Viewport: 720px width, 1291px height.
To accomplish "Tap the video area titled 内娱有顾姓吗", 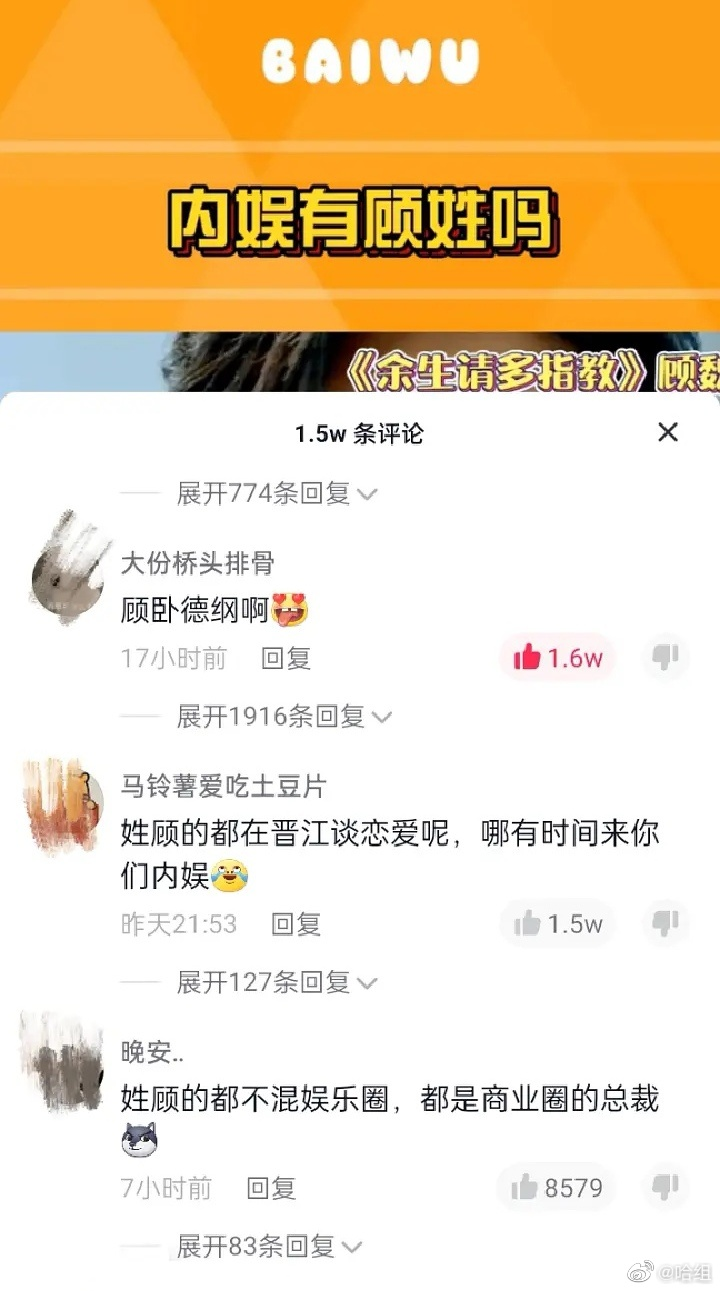I will click(x=360, y=195).
